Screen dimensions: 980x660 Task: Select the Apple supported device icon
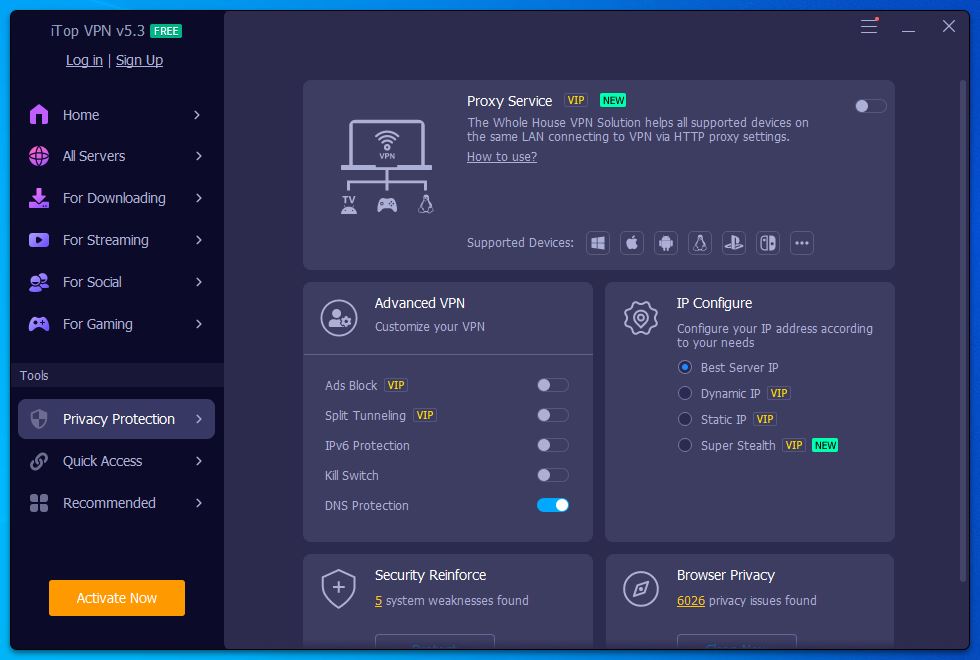click(x=632, y=243)
